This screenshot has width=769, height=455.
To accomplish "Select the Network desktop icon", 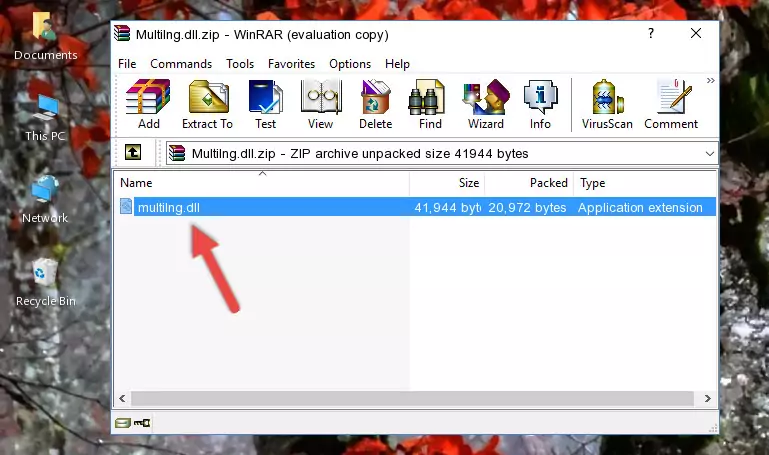I will pyautogui.click(x=45, y=200).
